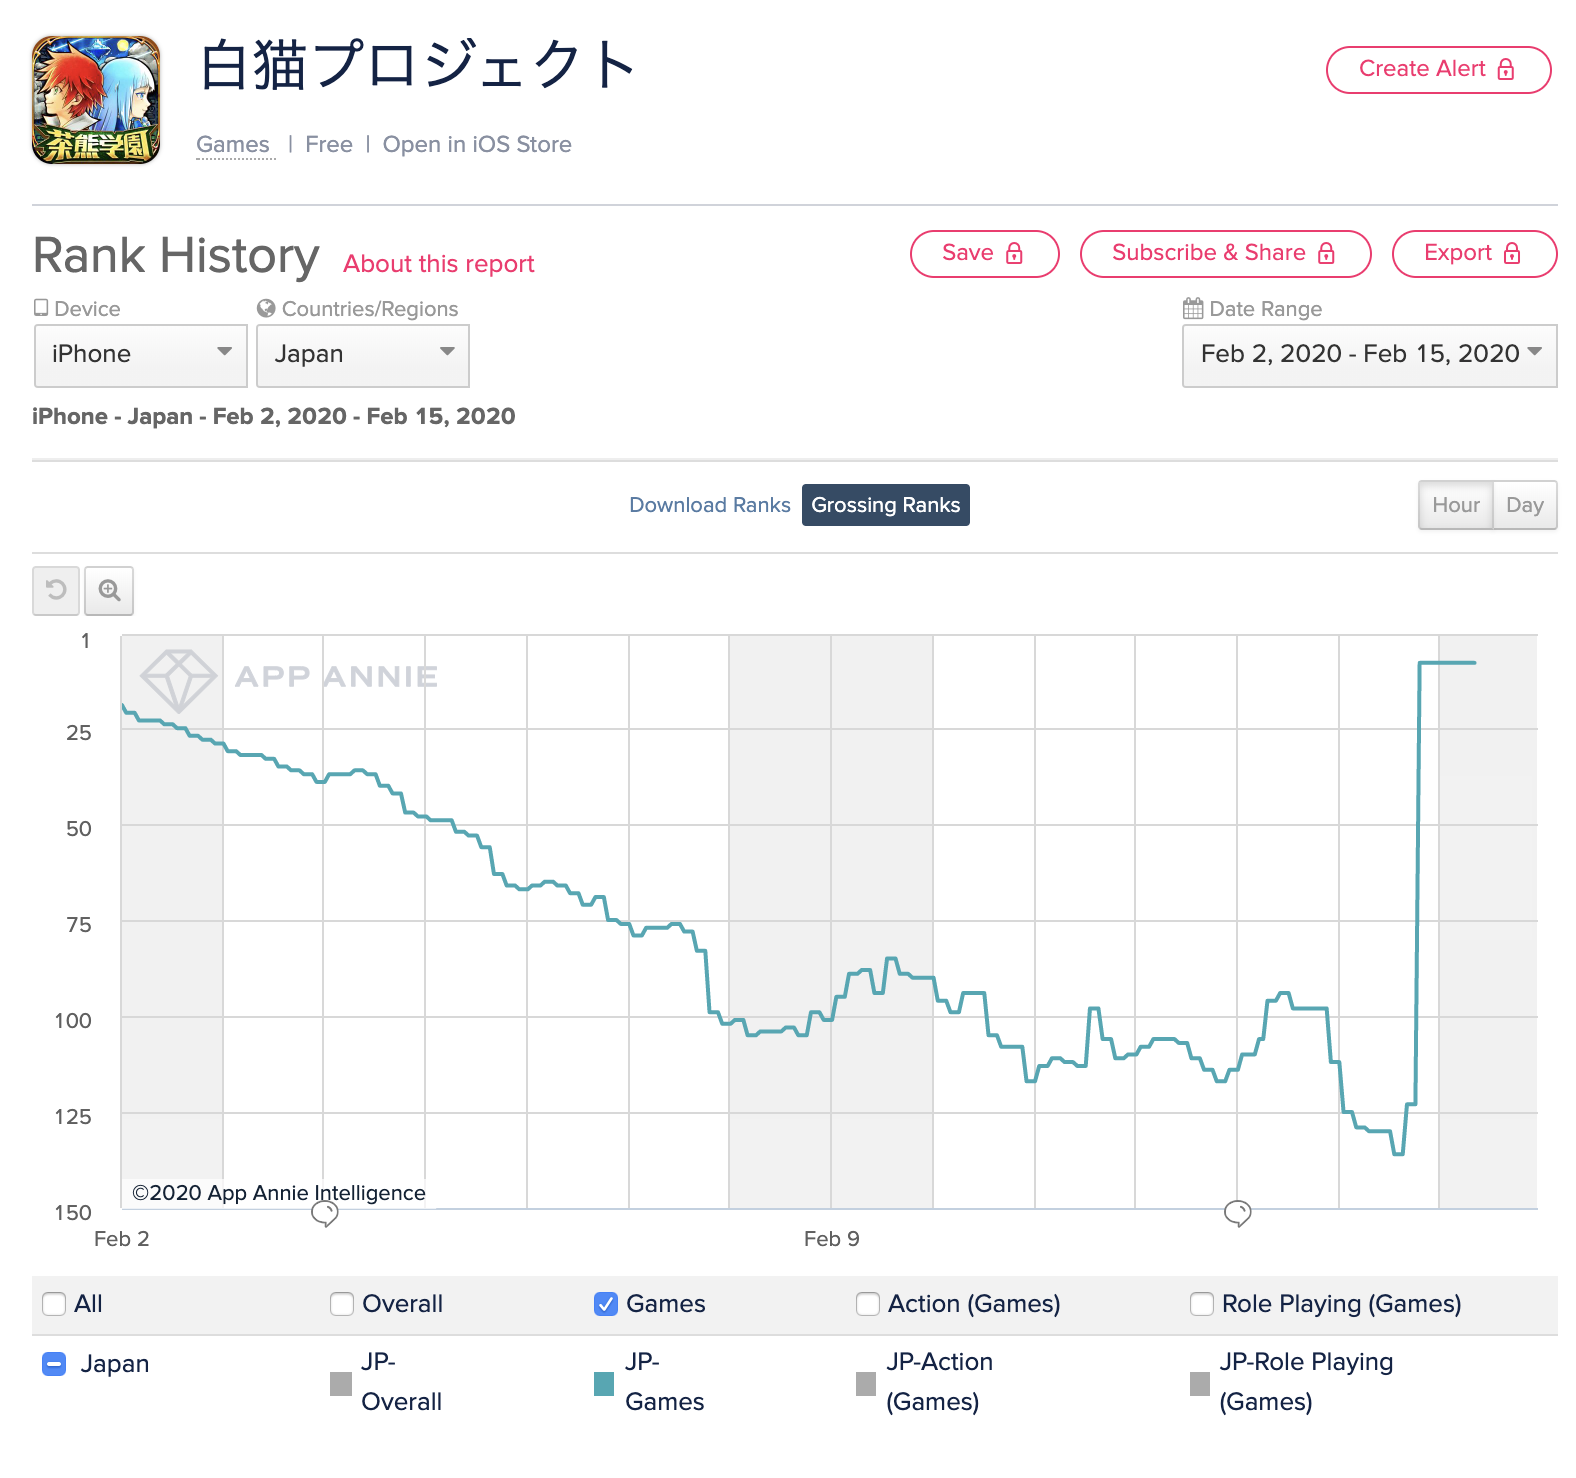
Task: Click the lock icon on Save button
Action: point(1014,253)
